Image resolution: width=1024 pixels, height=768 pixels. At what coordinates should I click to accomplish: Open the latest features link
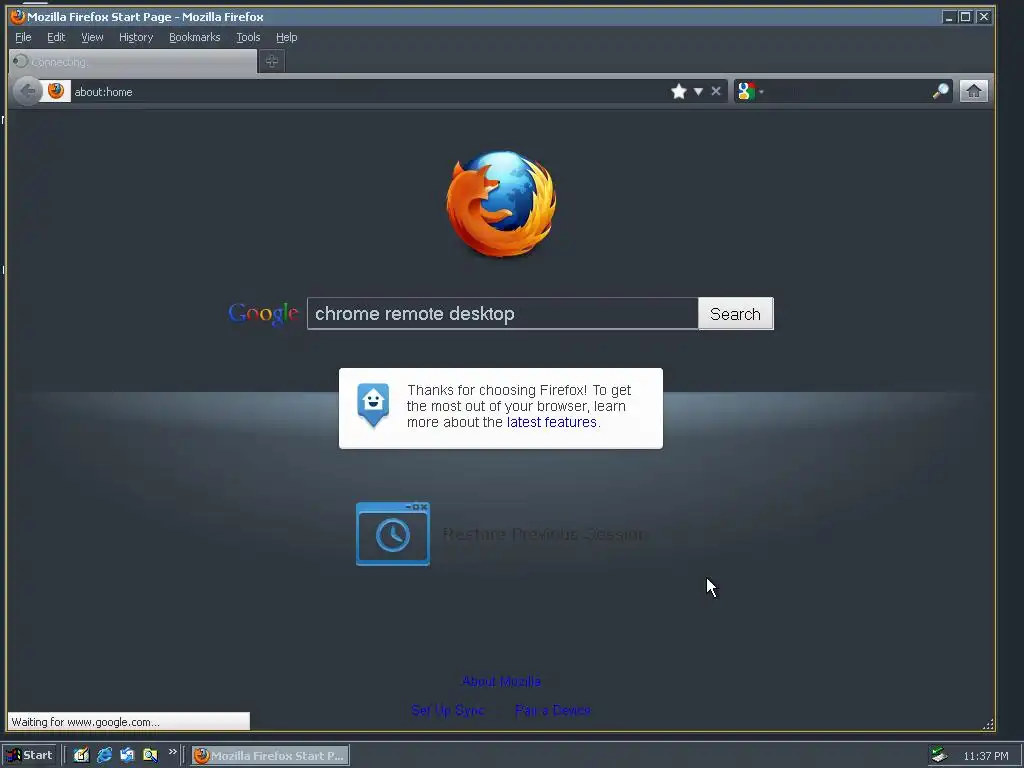[551, 422]
